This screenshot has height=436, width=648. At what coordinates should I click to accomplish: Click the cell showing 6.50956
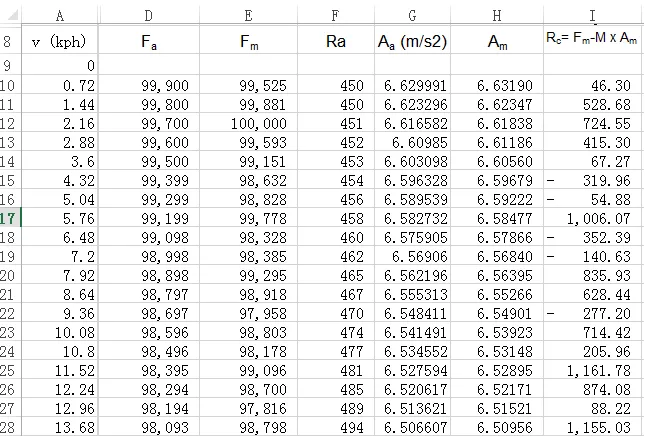(497, 427)
